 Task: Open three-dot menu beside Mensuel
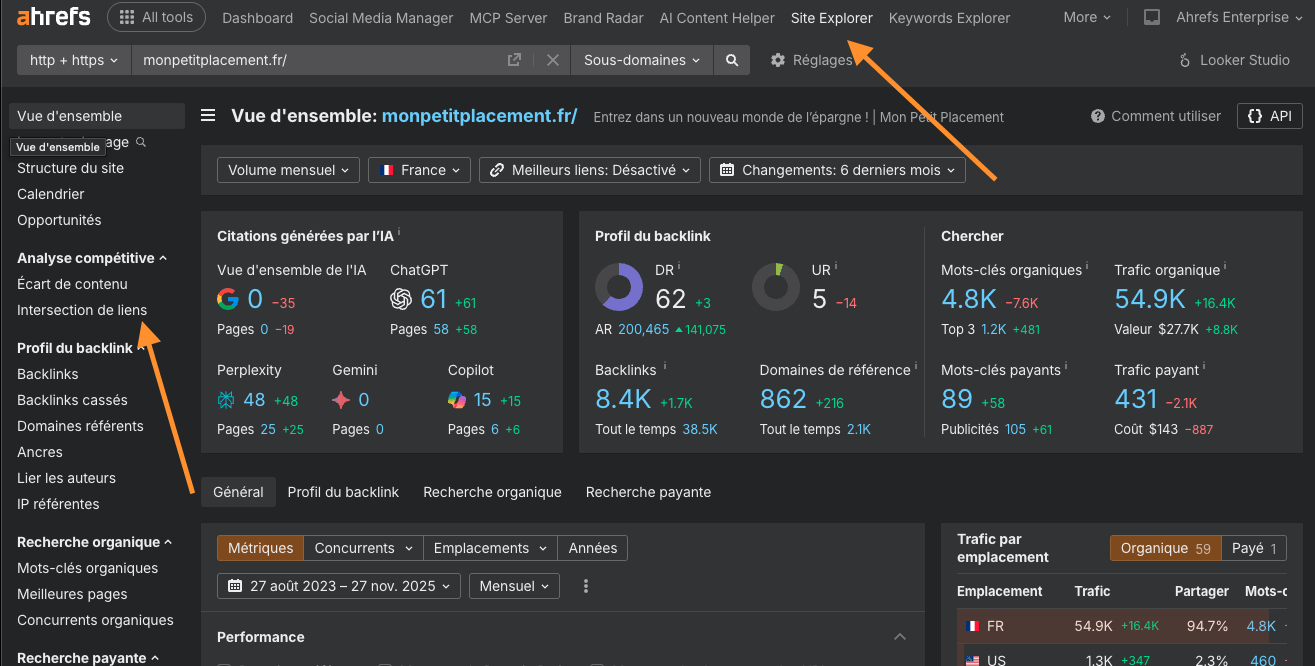coord(586,586)
